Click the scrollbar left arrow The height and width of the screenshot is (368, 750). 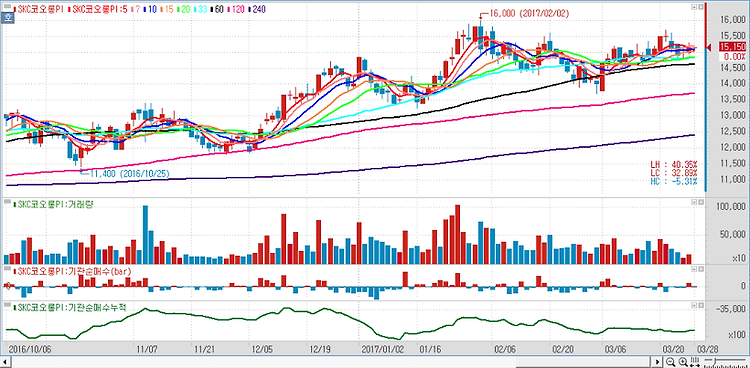click(5, 362)
